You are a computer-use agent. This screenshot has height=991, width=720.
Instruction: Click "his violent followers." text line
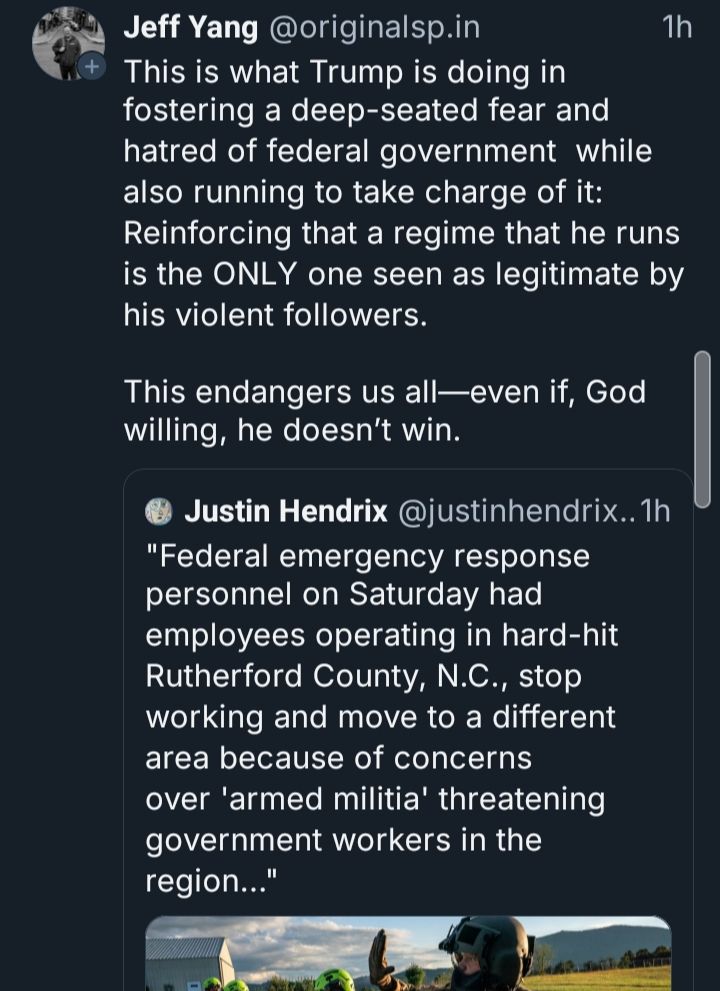pos(275,315)
